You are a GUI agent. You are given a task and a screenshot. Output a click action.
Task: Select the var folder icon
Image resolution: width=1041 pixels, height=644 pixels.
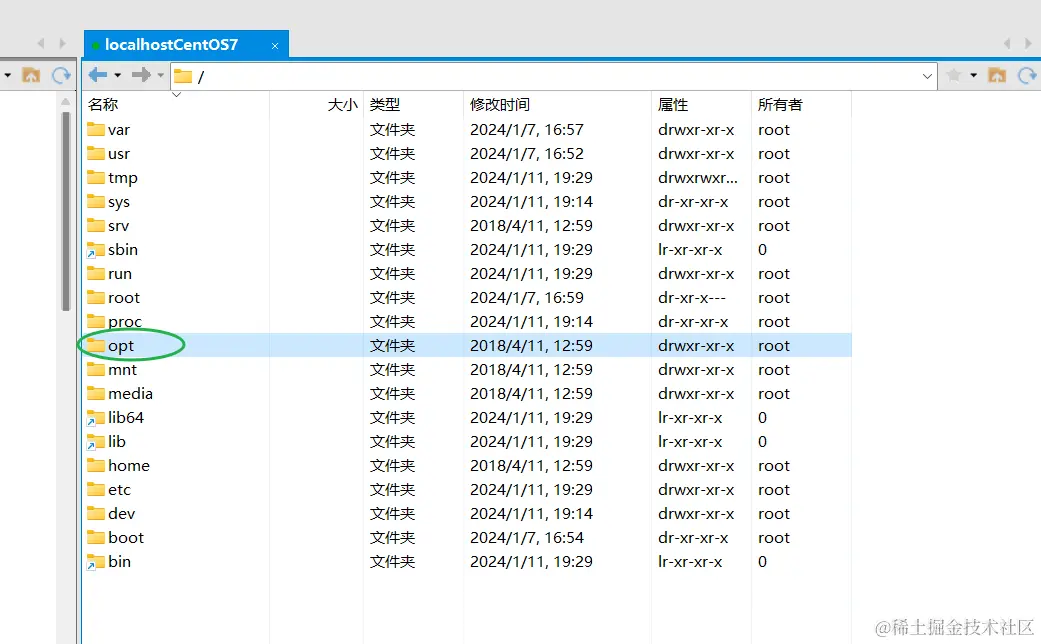(96, 129)
